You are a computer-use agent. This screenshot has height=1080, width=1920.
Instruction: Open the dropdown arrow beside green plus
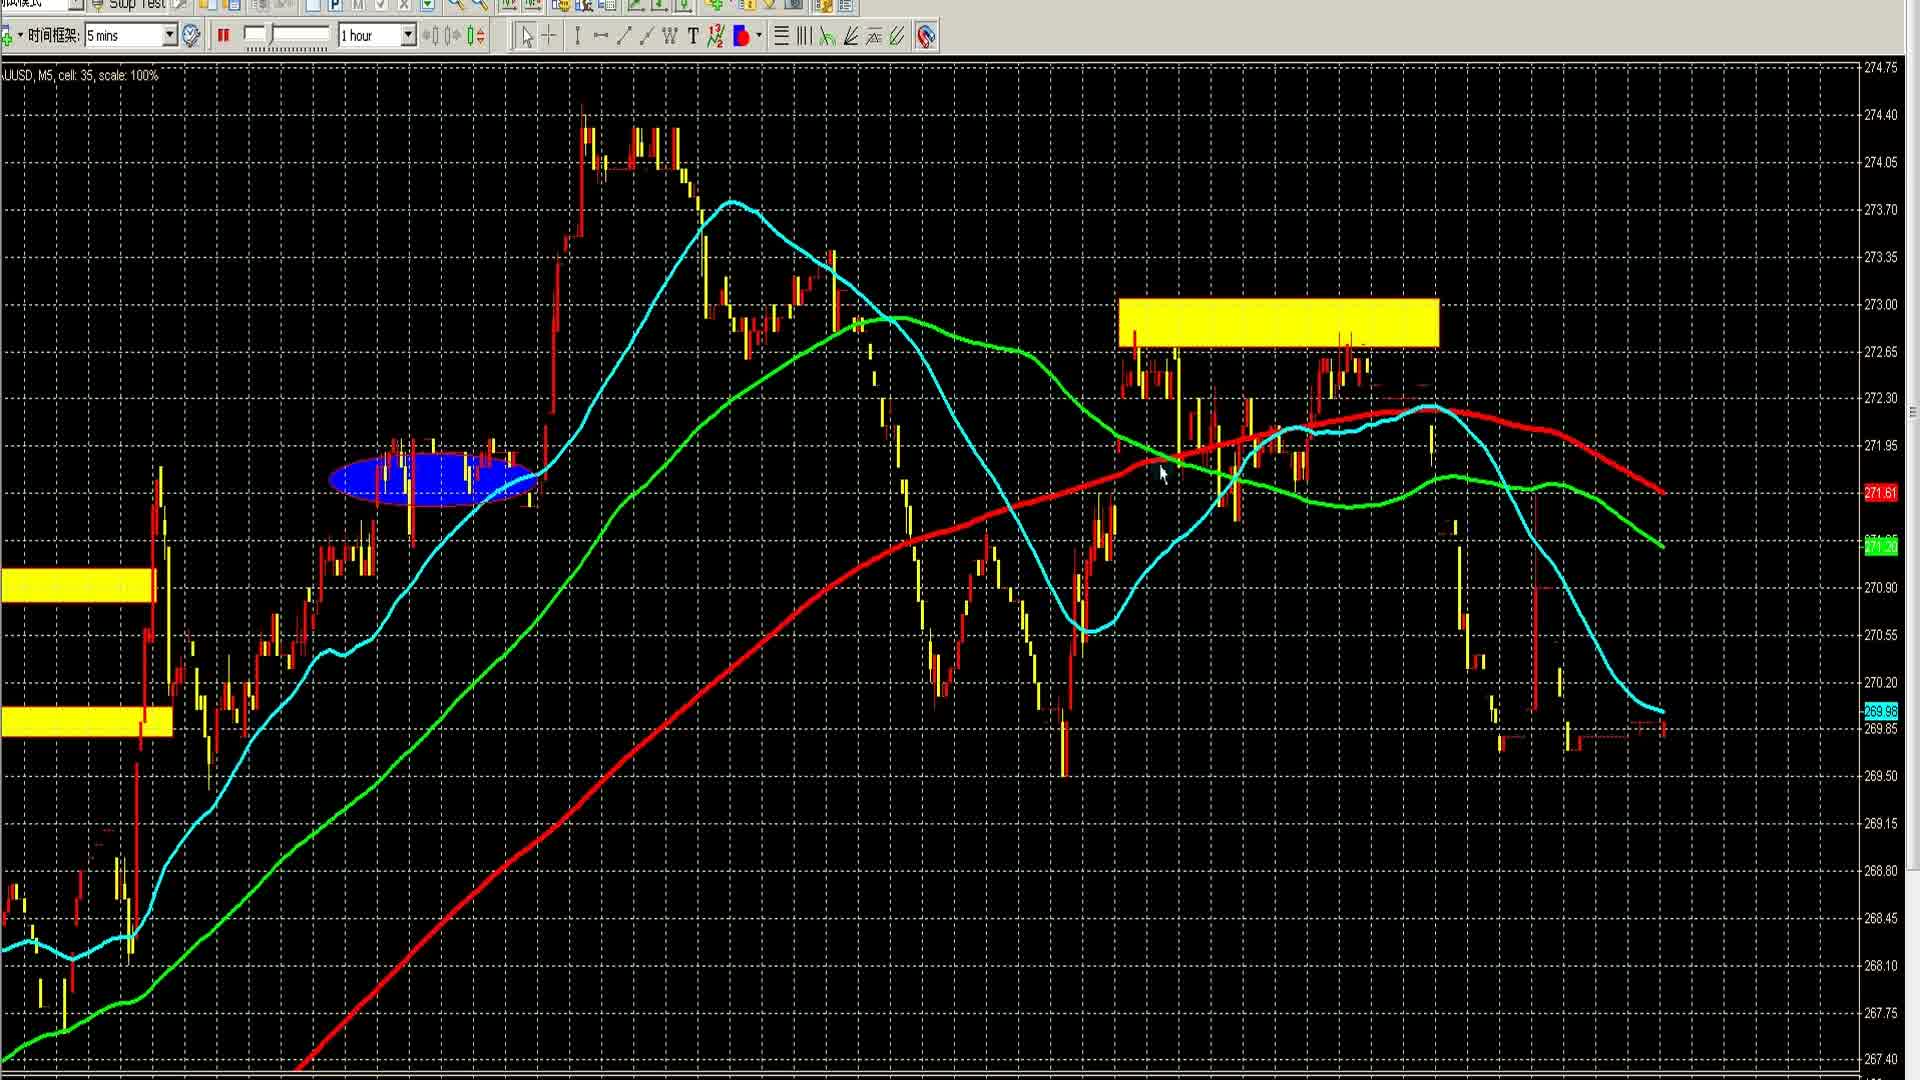pos(20,37)
